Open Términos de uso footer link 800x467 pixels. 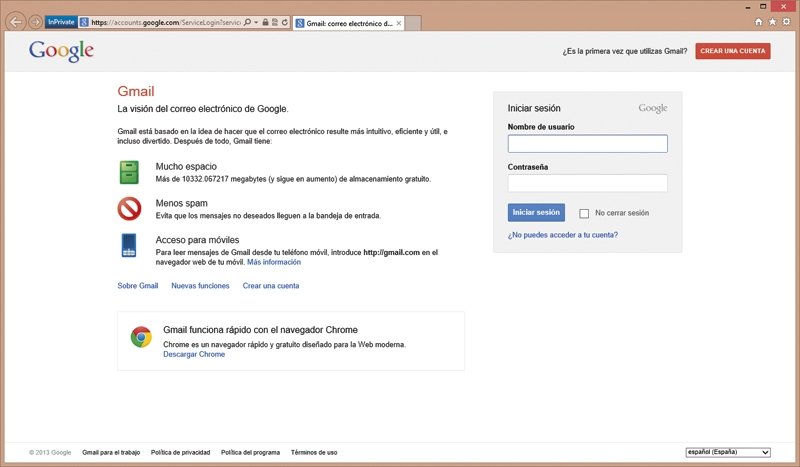pyautogui.click(x=314, y=452)
